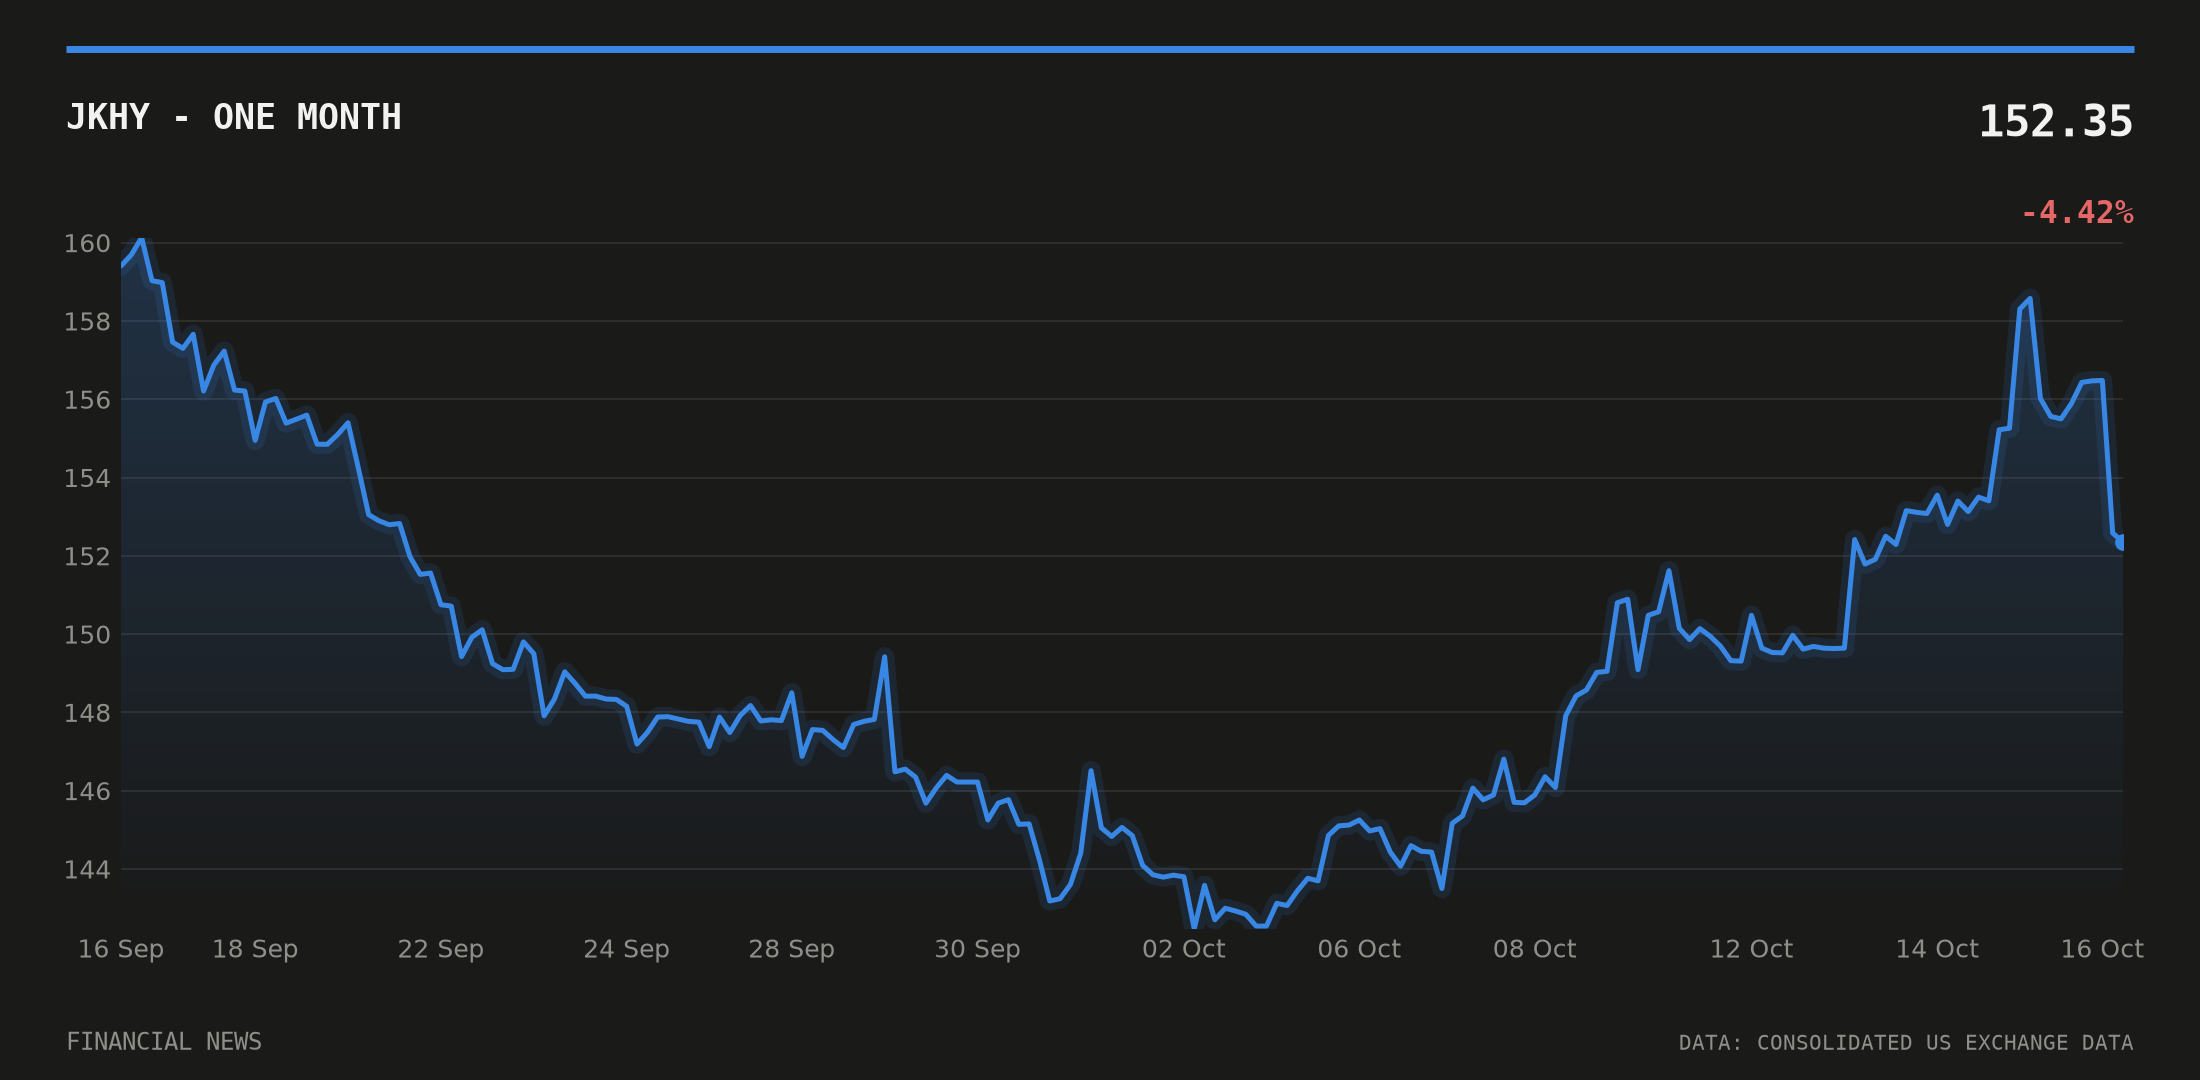Click the 14 Oct date label
This screenshot has height=1080, width=2200.
[1937, 949]
